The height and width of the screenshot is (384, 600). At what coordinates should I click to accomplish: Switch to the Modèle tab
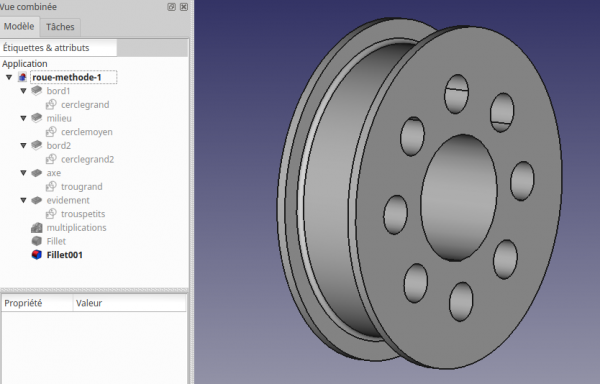point(19,26)
